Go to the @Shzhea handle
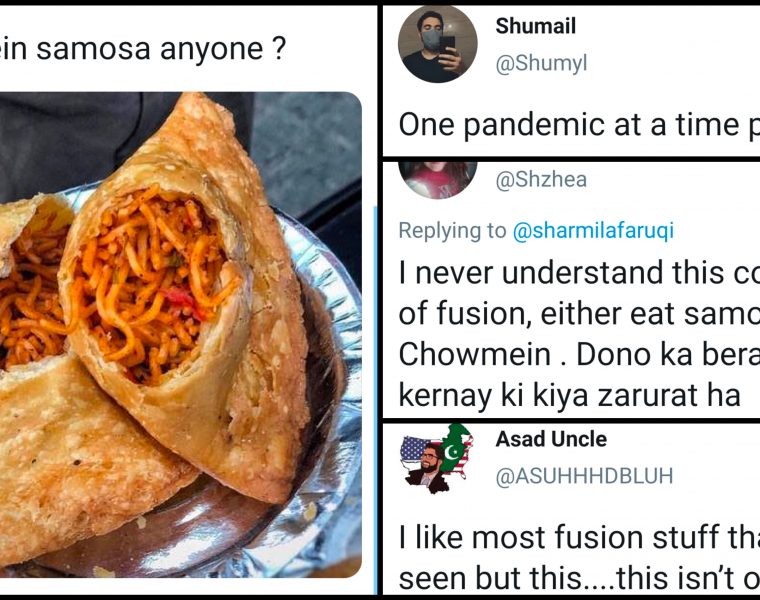This screenshot has height=600, width=760. coord(541,179)
